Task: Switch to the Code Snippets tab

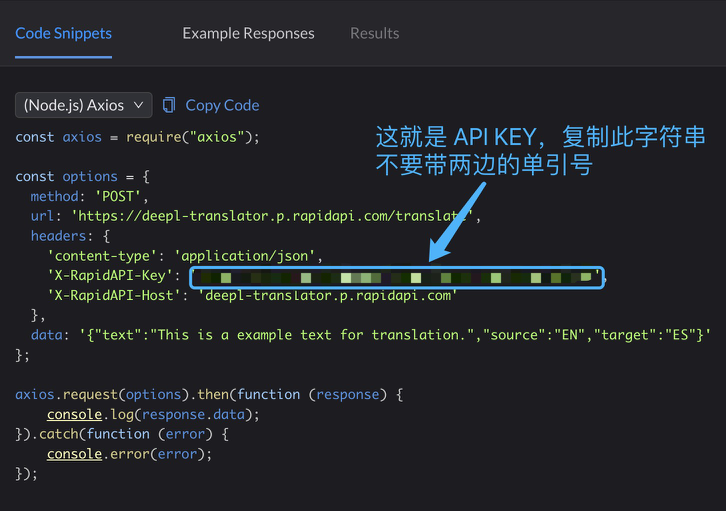Action: (63, 33)
